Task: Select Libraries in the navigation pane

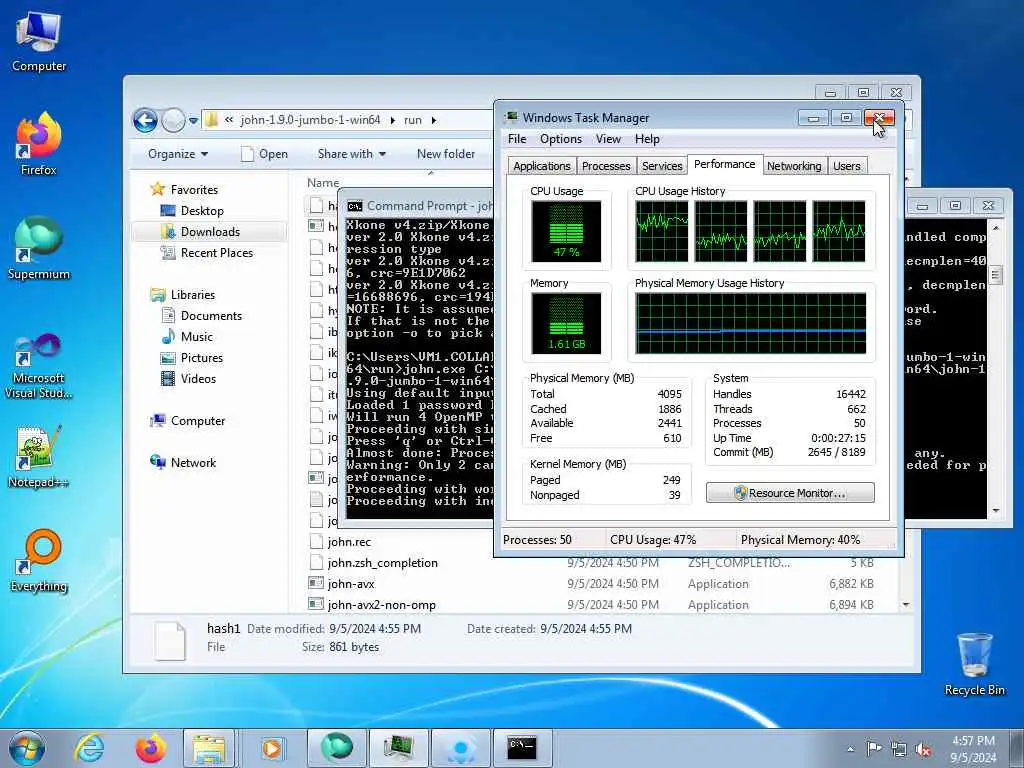Action: (193, 295)
